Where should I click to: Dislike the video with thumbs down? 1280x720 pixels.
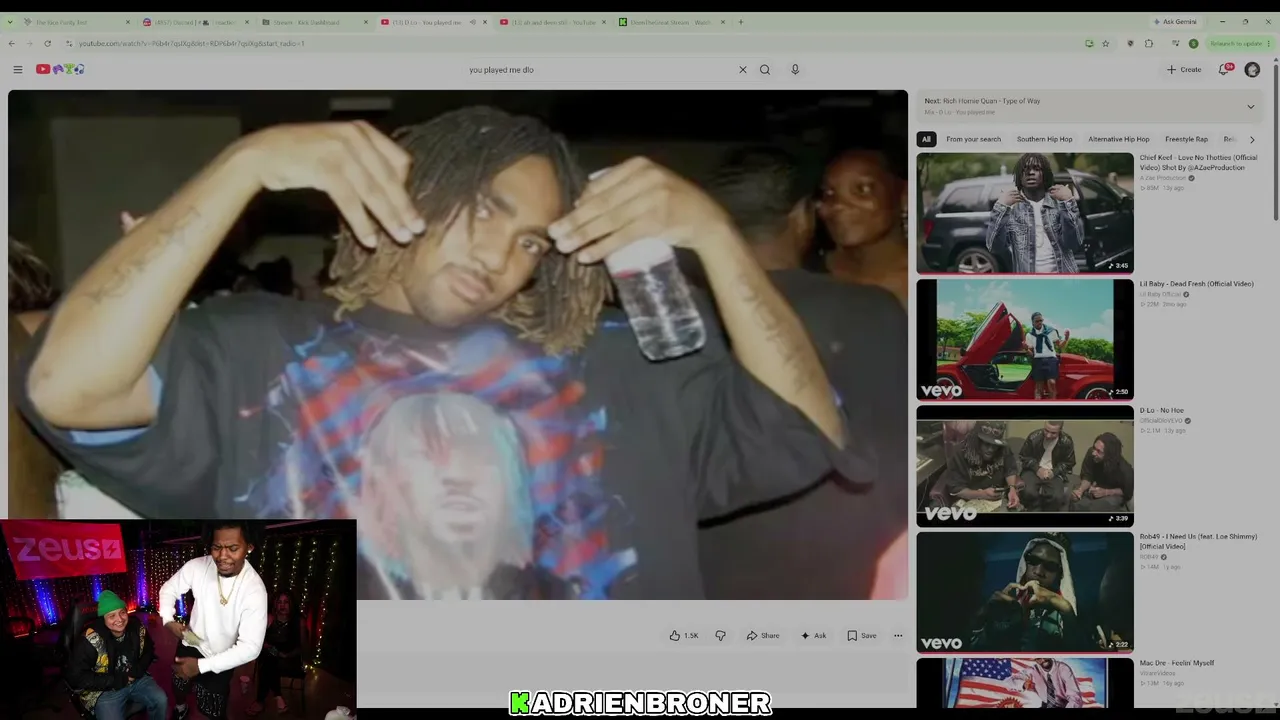(720, 635)
